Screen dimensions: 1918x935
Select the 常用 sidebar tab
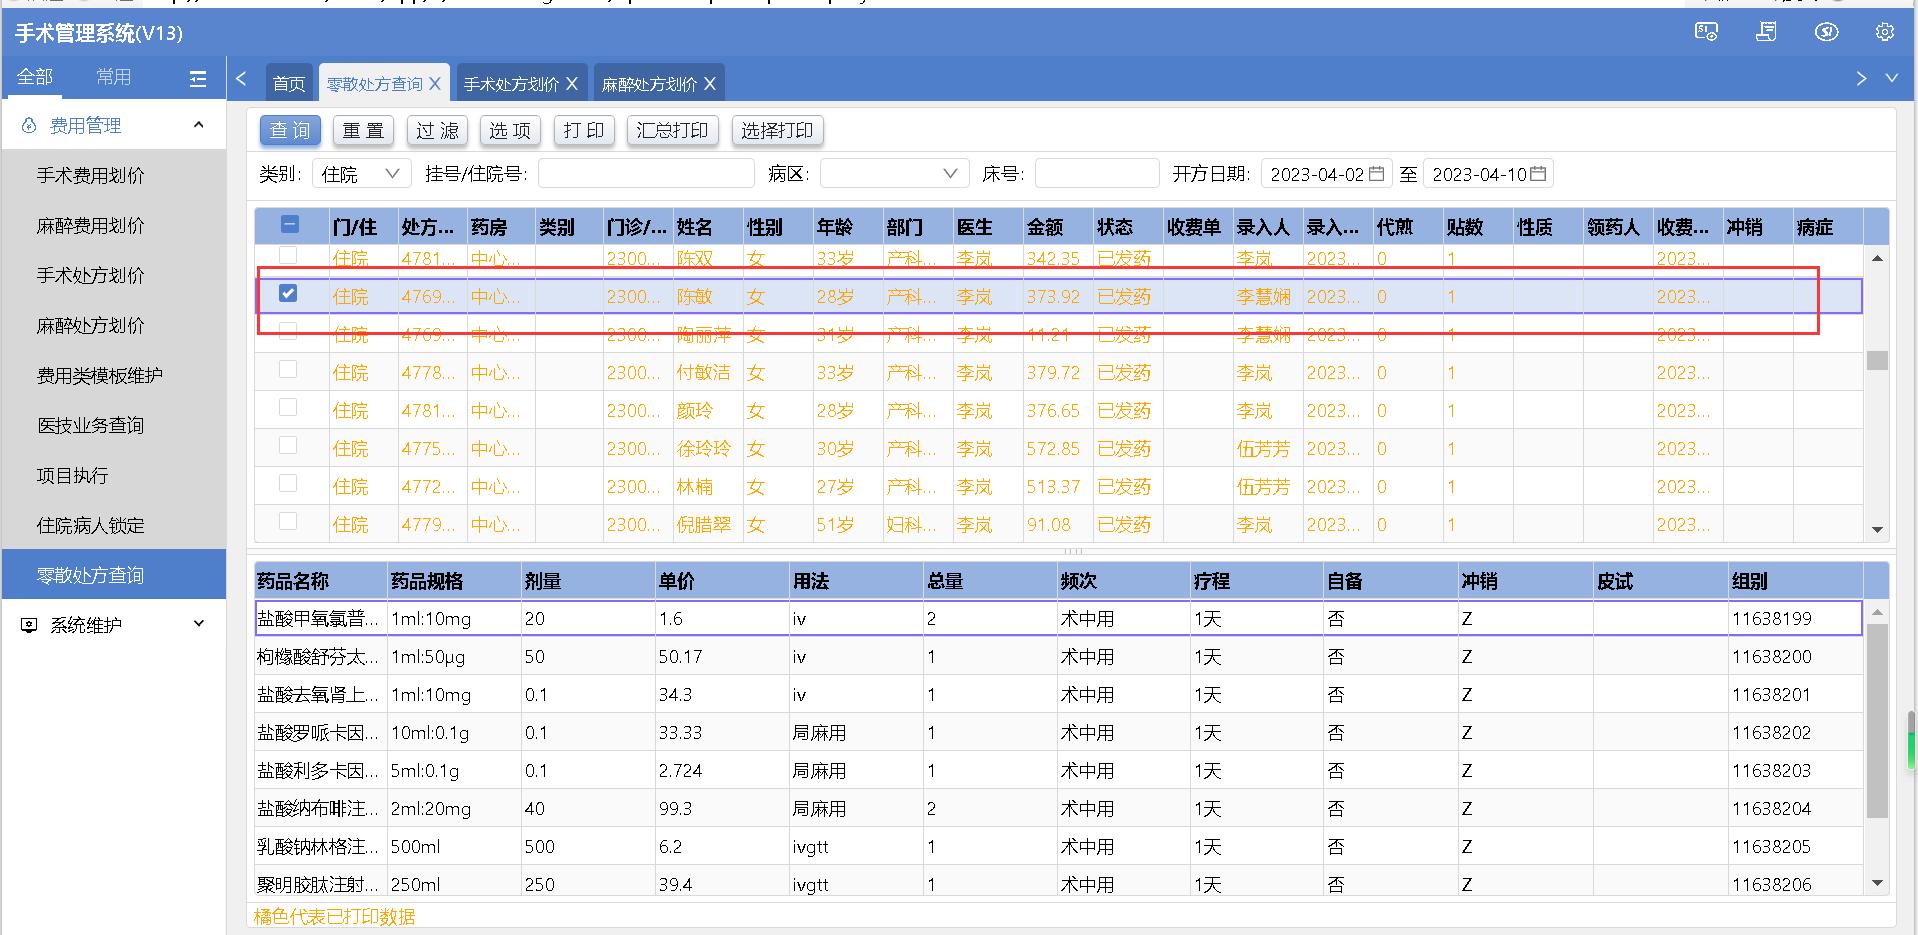[x=113, y=77]
